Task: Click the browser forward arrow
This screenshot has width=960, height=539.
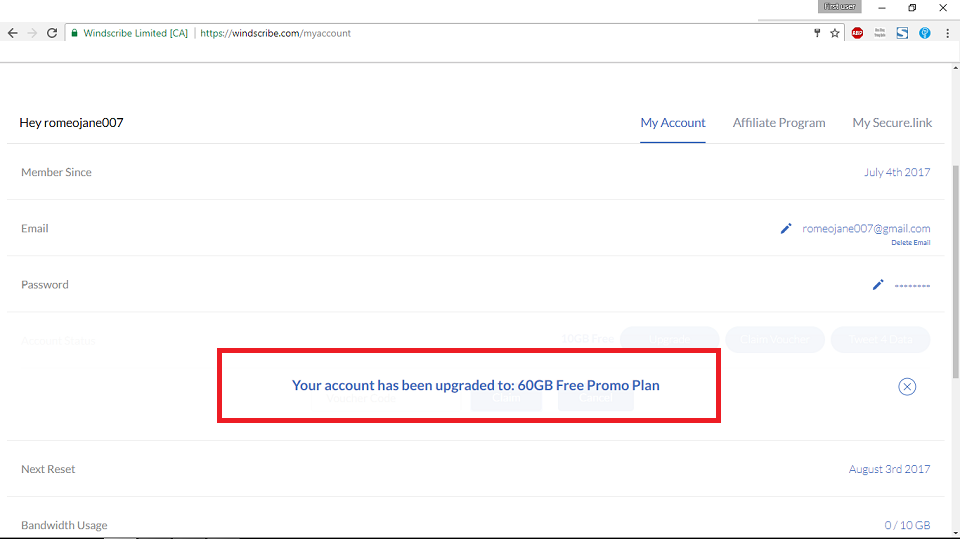Action: coord(32,33)
